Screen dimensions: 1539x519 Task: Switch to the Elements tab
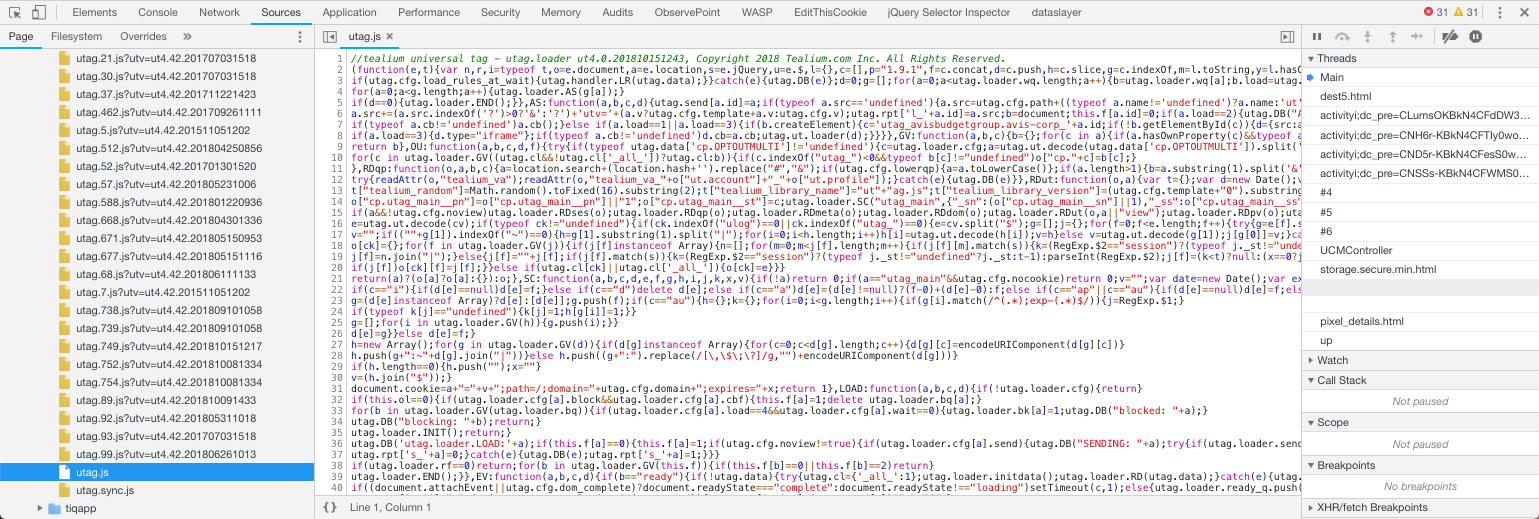pos(95,12)
